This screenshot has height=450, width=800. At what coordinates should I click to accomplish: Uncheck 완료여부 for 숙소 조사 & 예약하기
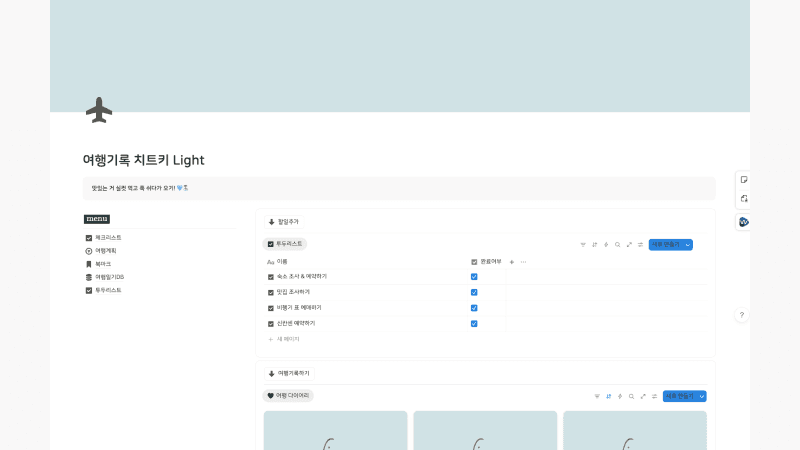474,276
